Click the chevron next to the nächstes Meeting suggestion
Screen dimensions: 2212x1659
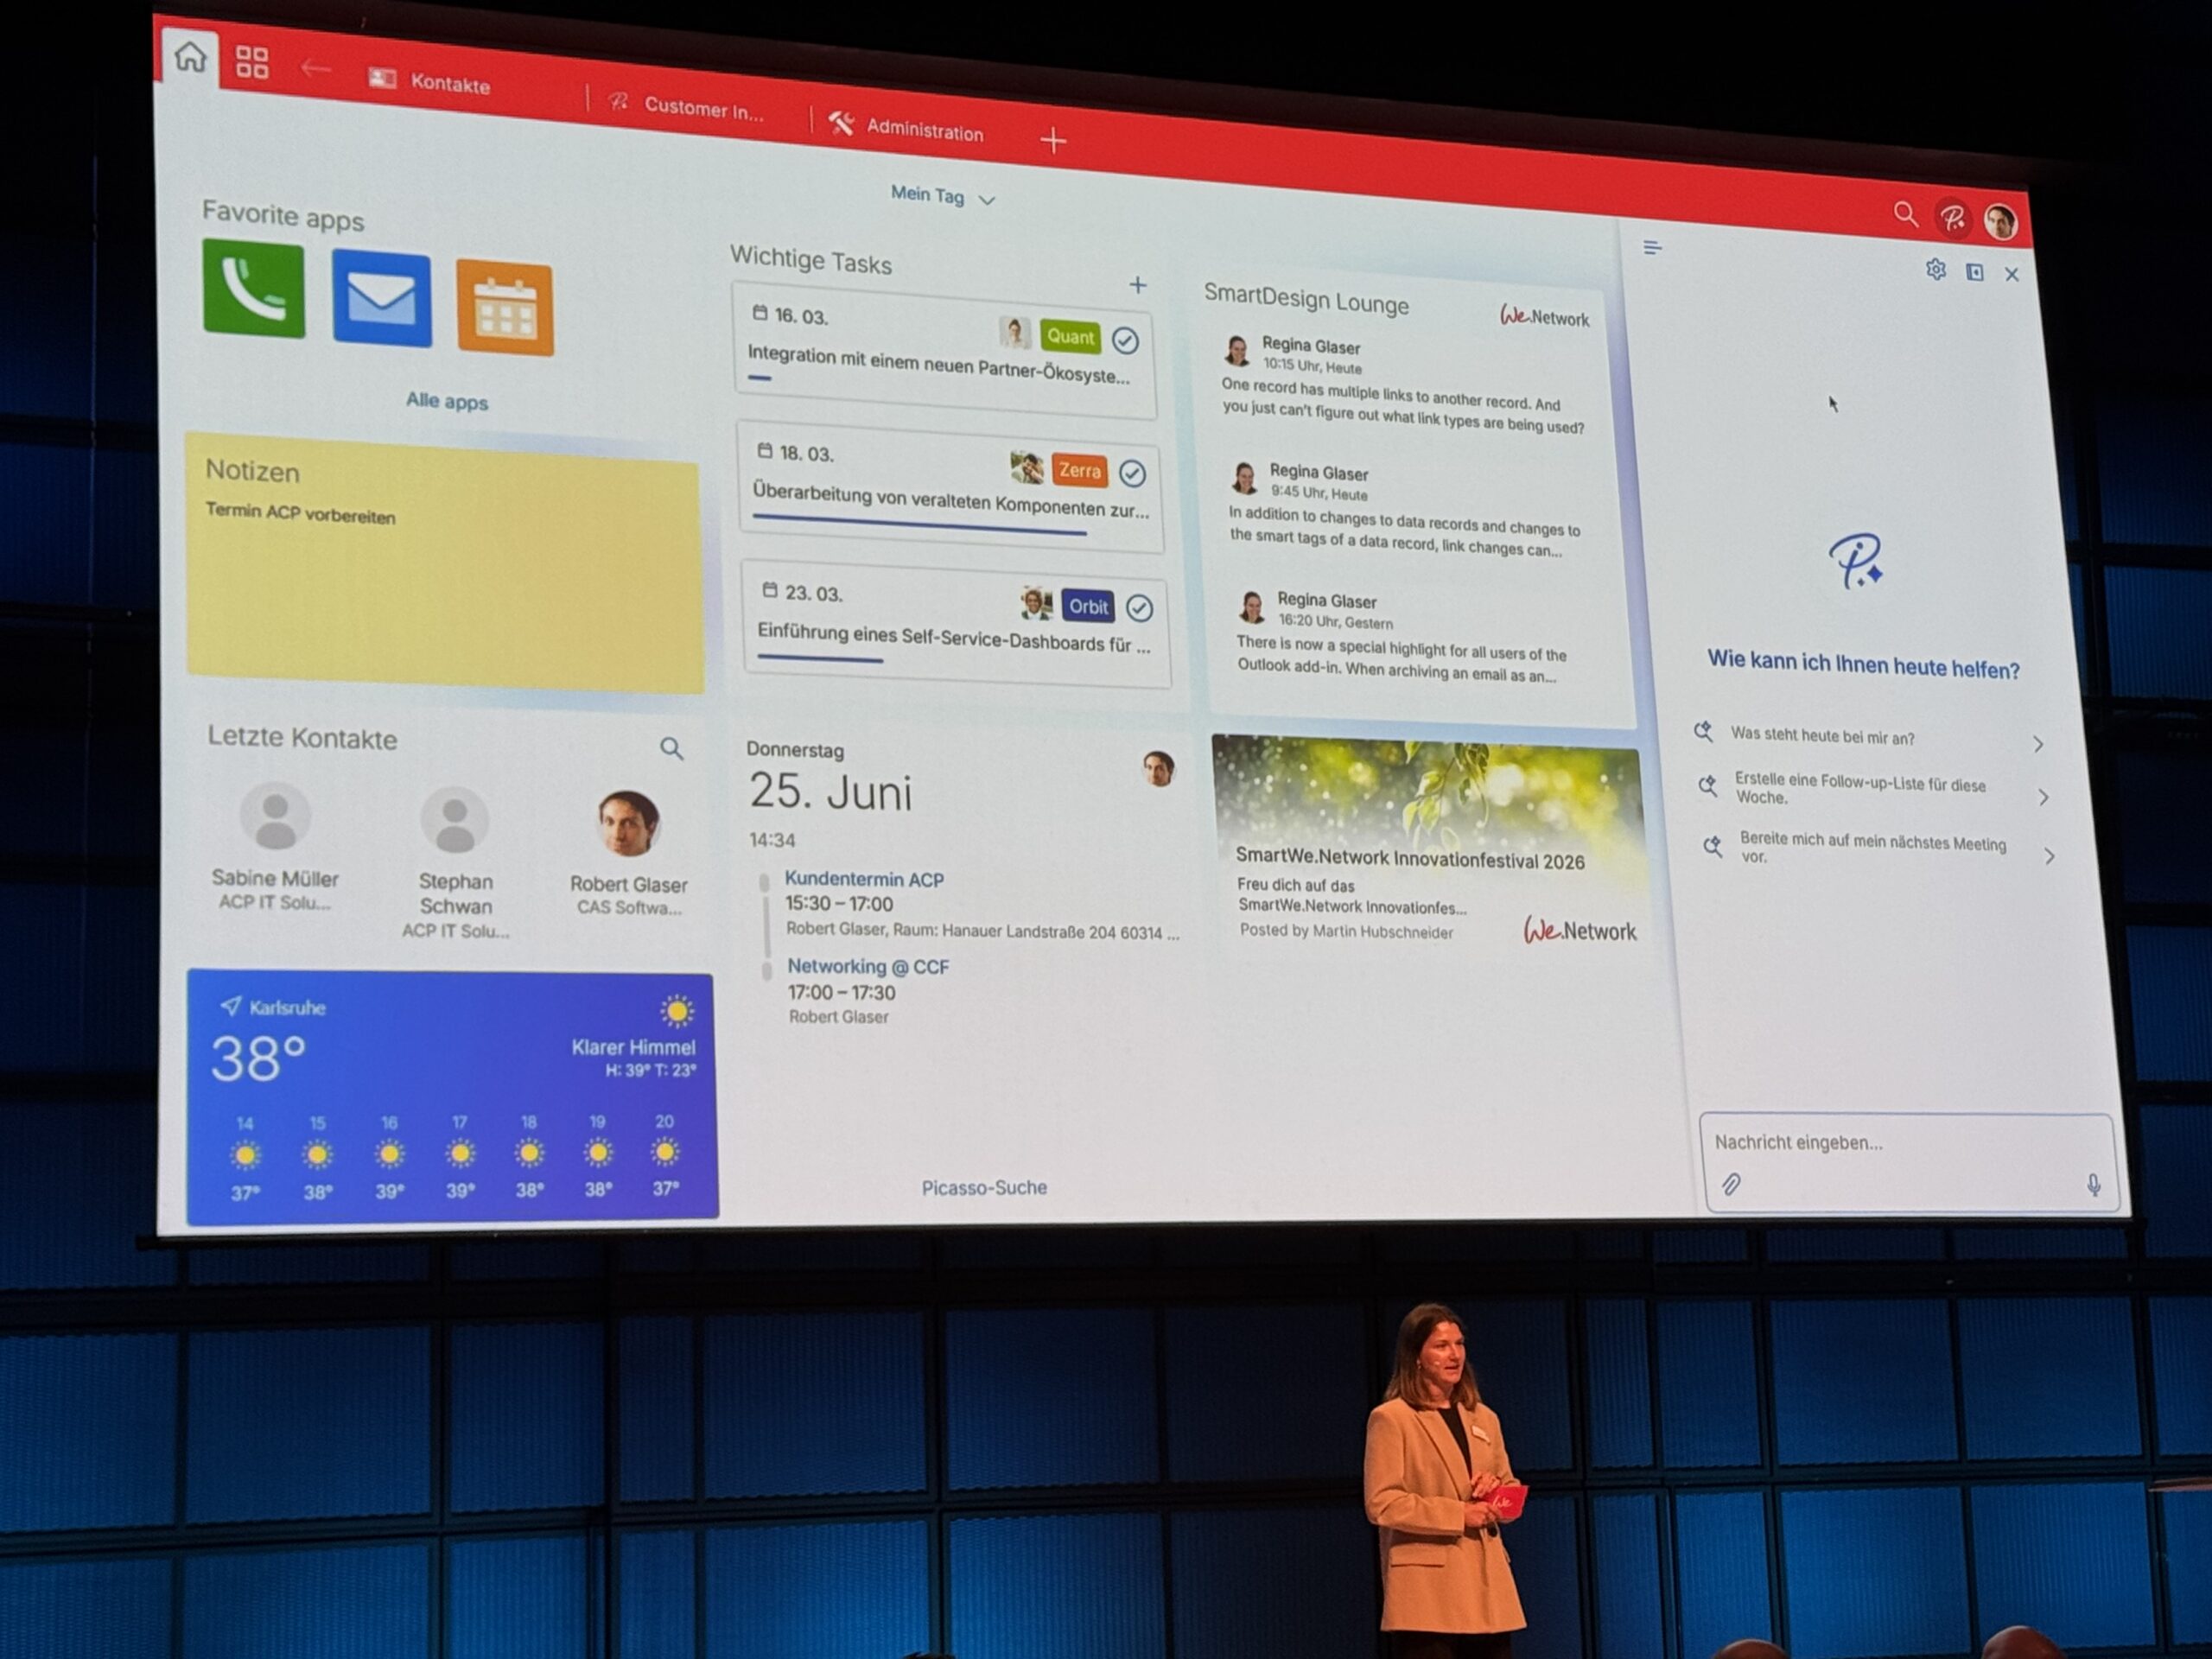[x=2049, y=856]
